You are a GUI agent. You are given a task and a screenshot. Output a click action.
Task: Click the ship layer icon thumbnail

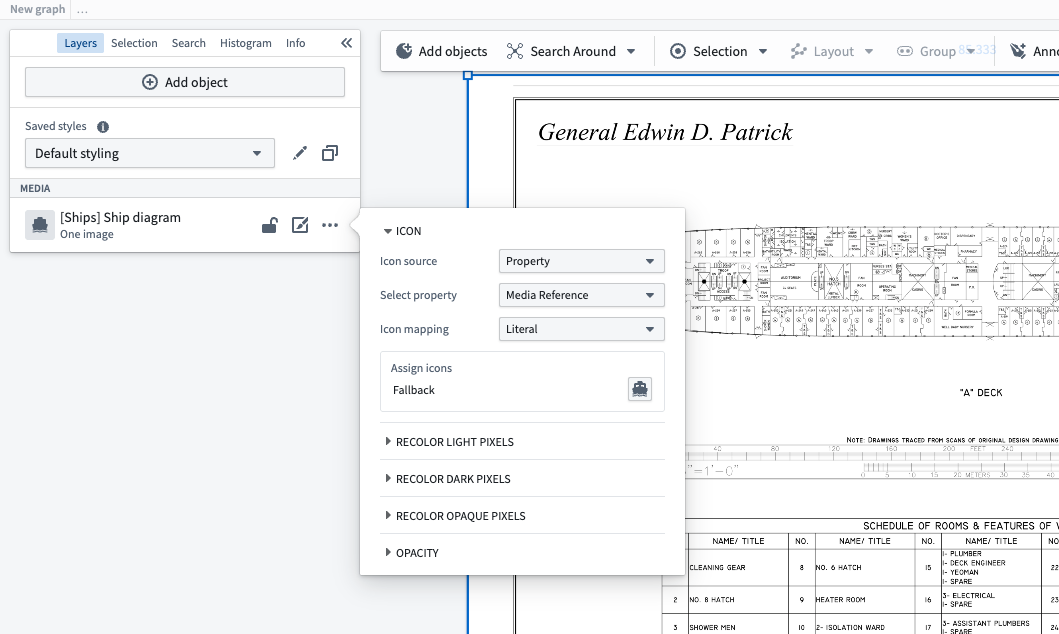[40, 226]
